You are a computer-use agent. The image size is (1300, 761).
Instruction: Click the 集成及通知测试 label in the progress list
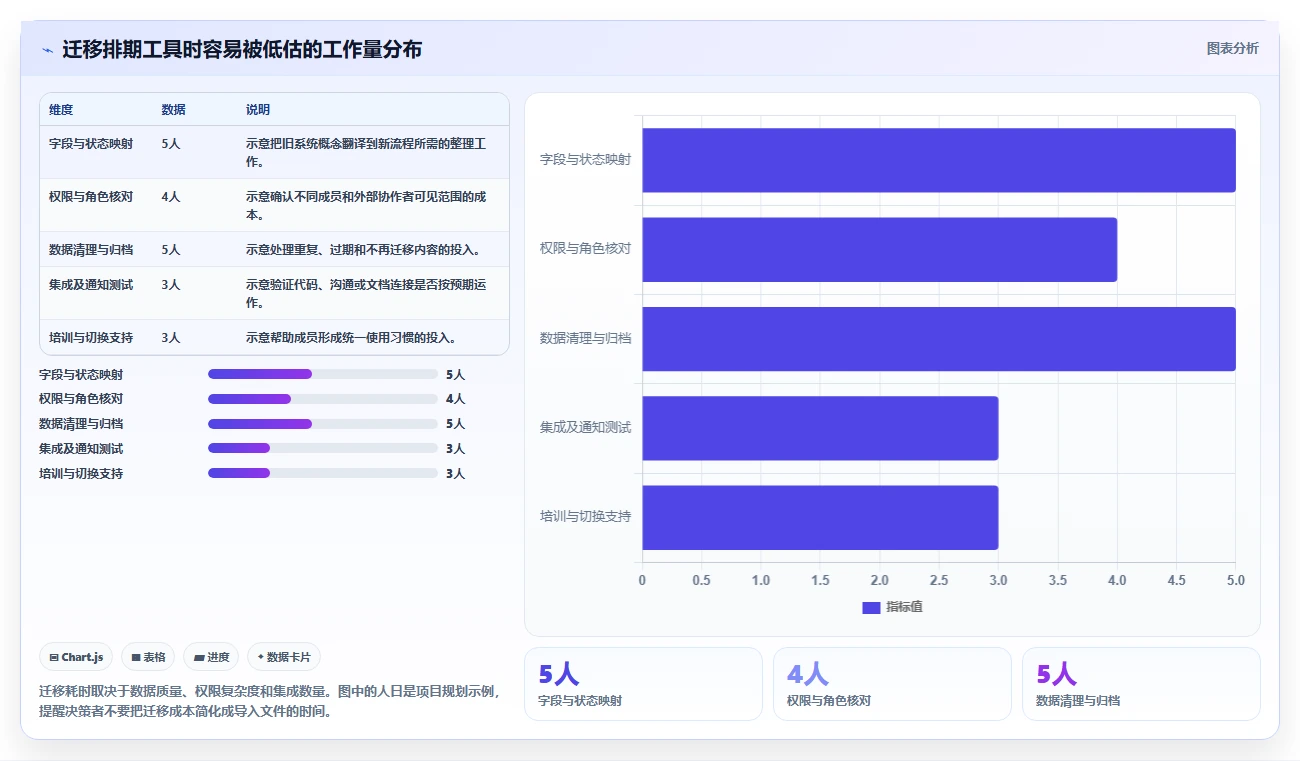[81, 449]
